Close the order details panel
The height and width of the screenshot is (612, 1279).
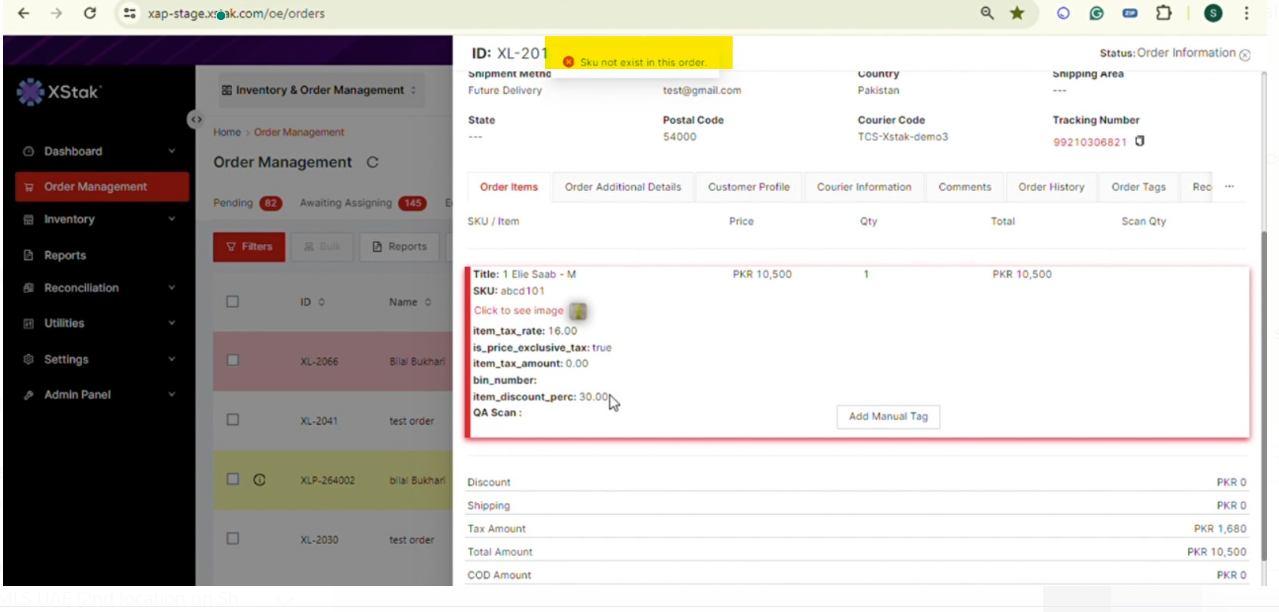pos(1245,55)
